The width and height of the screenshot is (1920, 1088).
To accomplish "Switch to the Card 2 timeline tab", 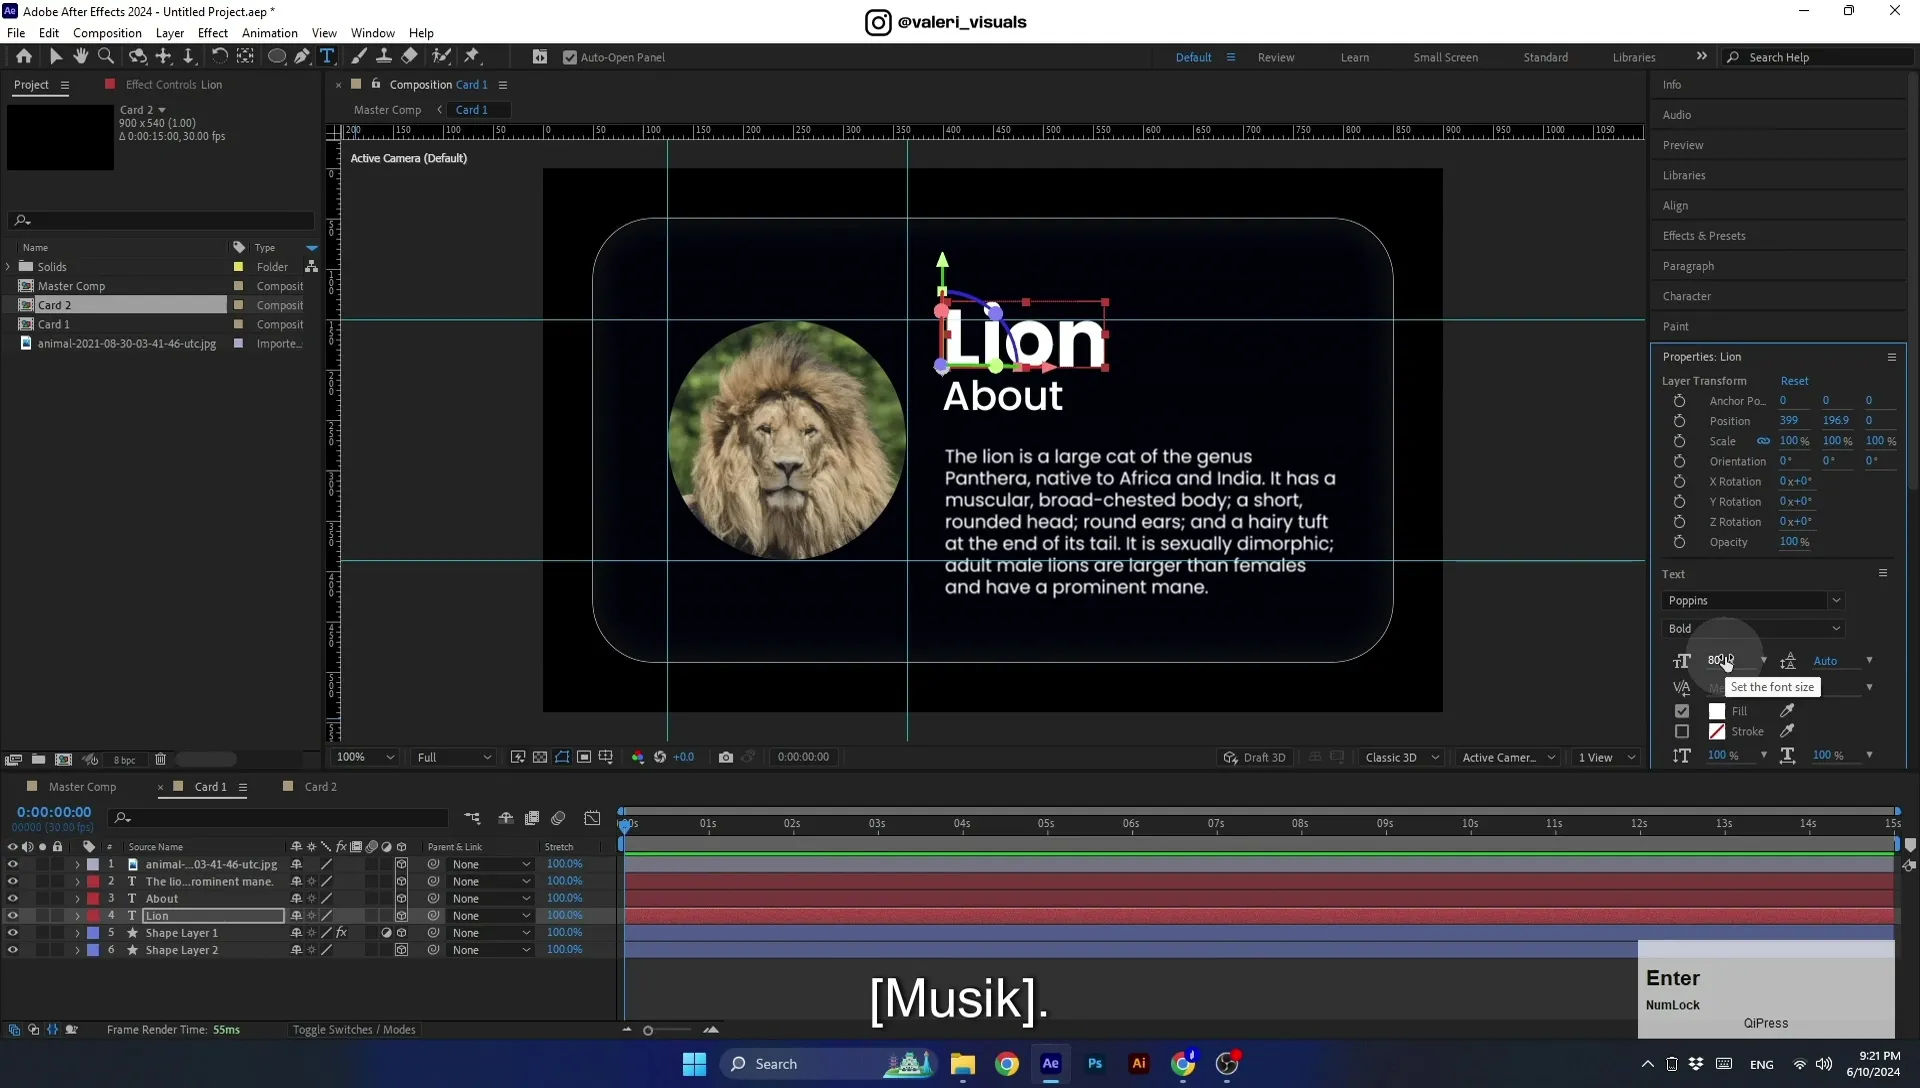I will click(320, 787).
